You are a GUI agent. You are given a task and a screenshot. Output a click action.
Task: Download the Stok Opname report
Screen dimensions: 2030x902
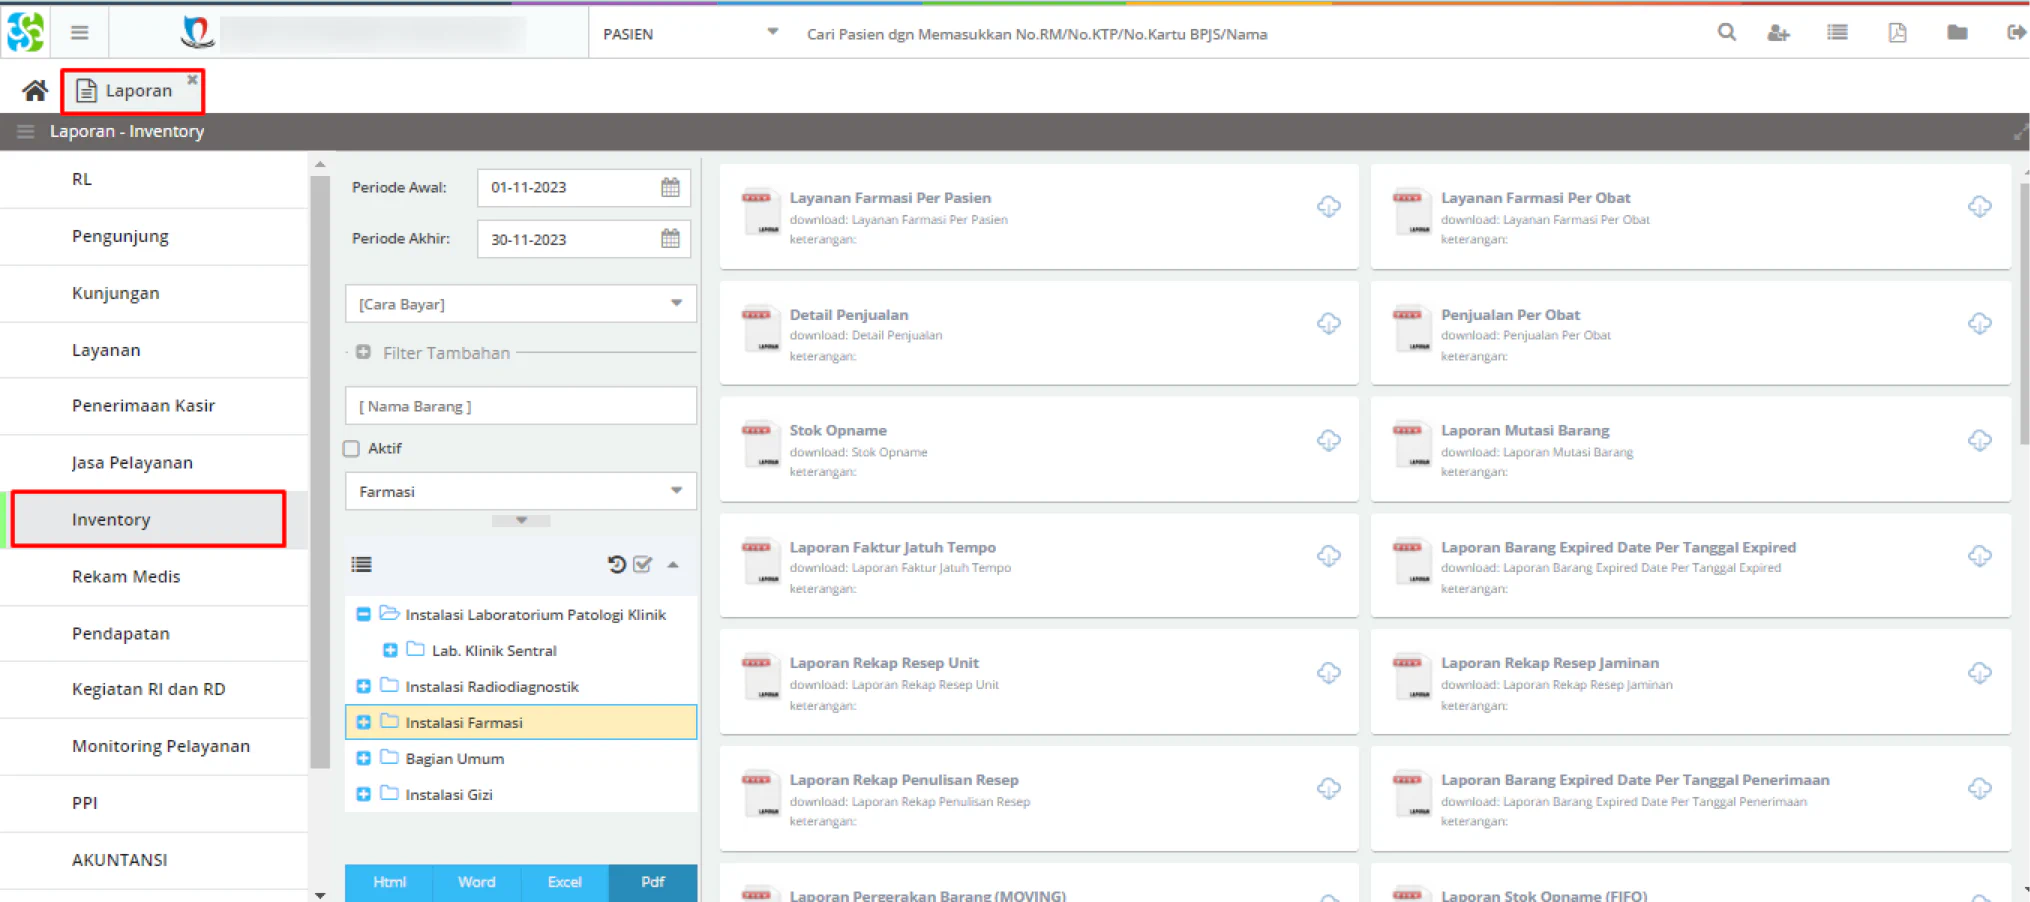[x=1328, y=440]
